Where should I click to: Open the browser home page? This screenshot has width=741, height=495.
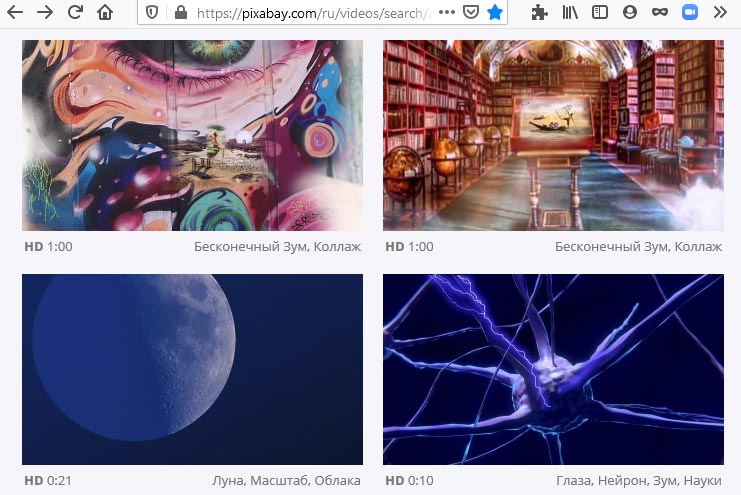pos(105,12)
